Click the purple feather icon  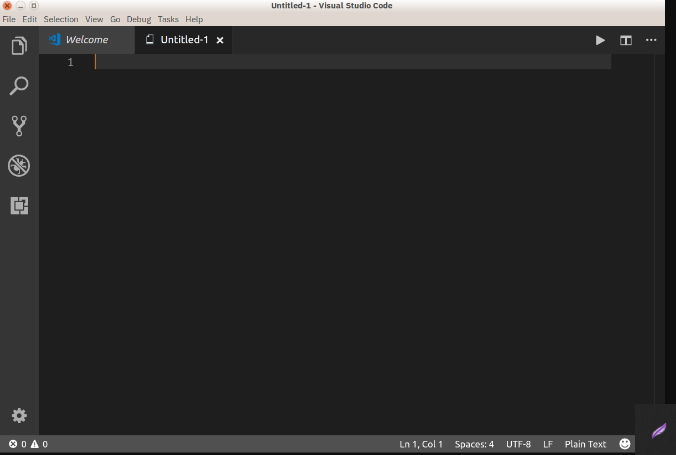click(x=659, y=430)
